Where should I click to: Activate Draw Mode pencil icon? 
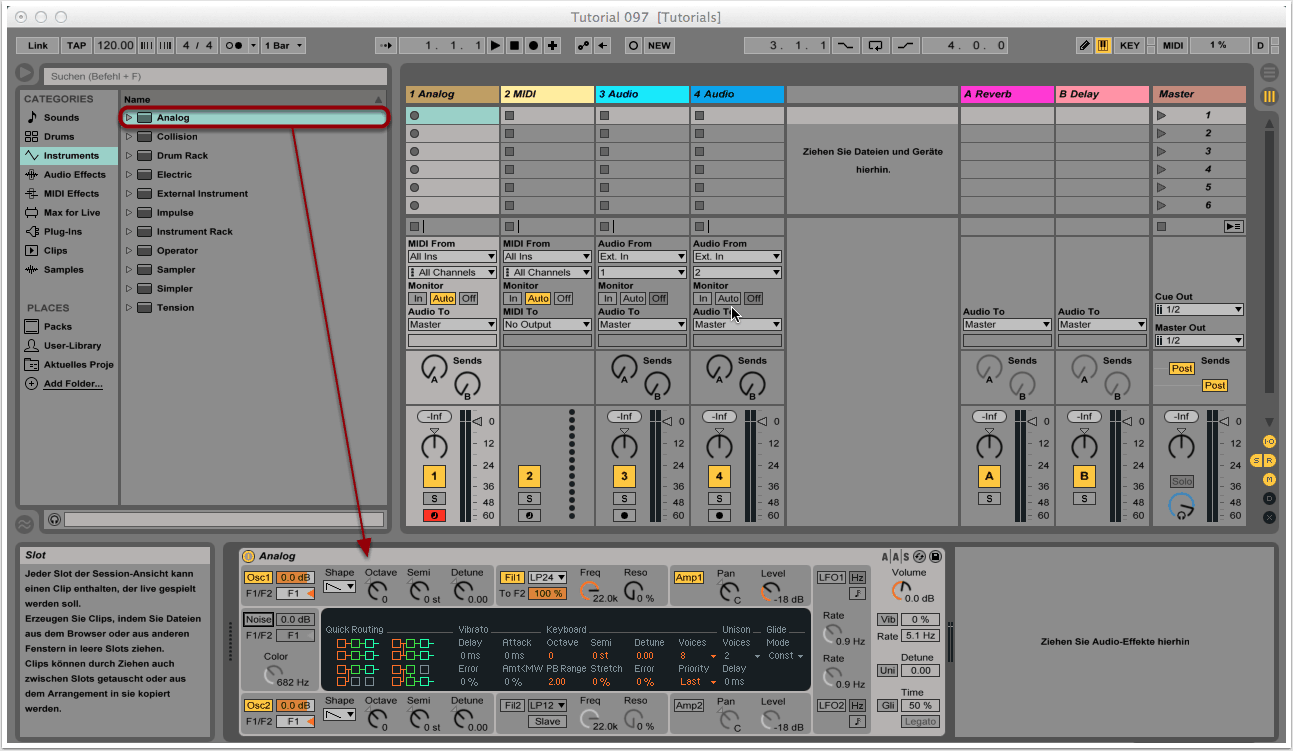pyautogui.click(x=1085, y=46)
